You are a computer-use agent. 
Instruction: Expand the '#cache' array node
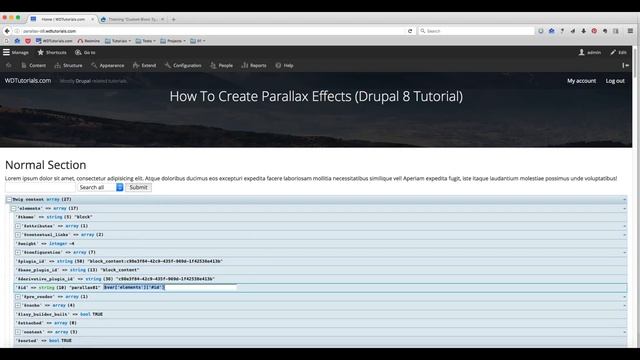point(18,305)
